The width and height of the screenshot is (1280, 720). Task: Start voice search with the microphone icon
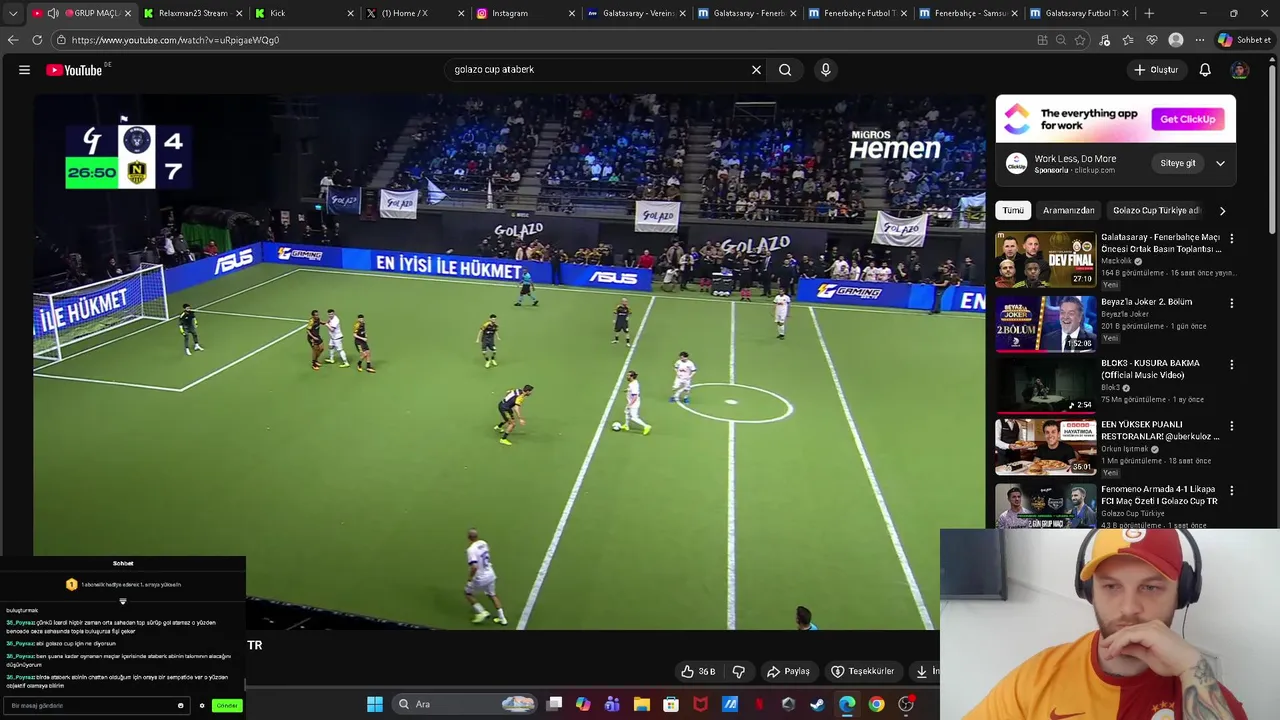click(x=825, y=70)
